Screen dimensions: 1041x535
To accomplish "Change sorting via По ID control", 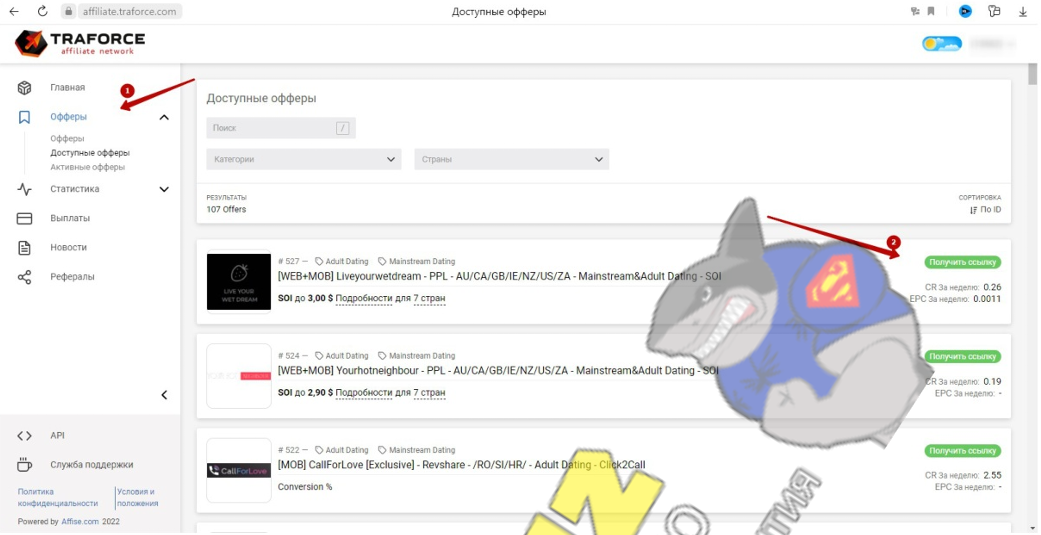I will point(985,209).
